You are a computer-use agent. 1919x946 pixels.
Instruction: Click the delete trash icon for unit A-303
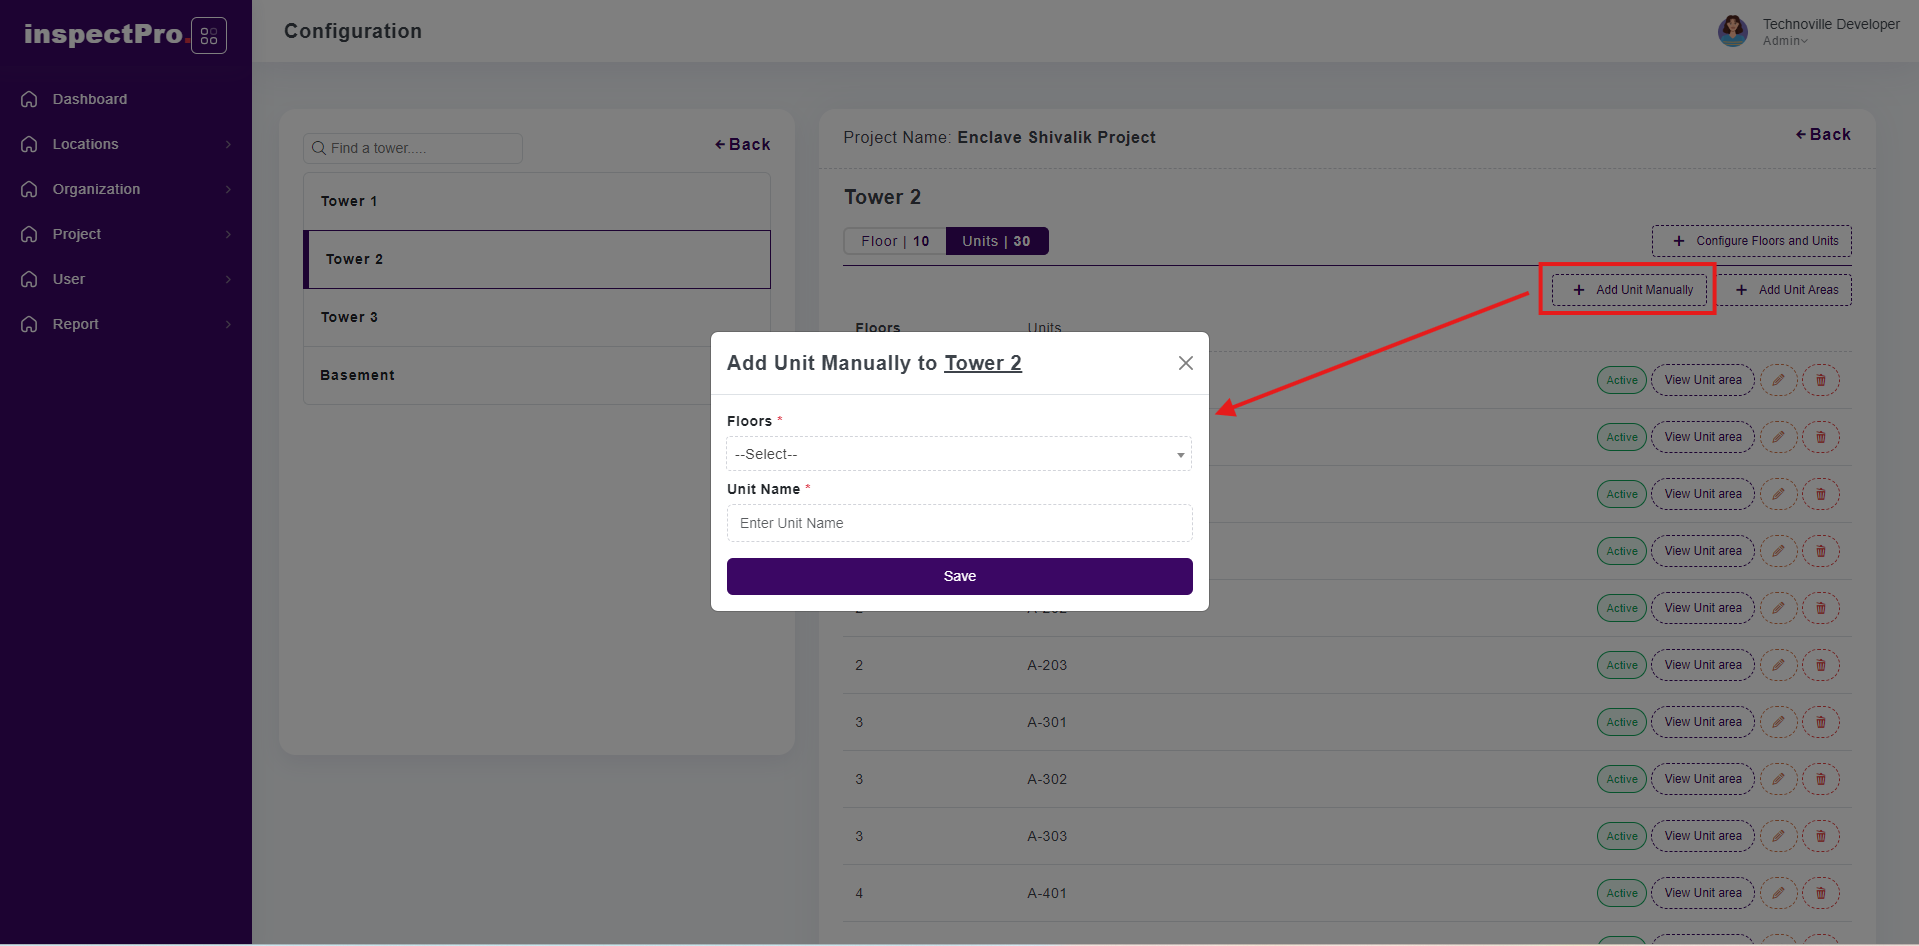click(1820, 836)
